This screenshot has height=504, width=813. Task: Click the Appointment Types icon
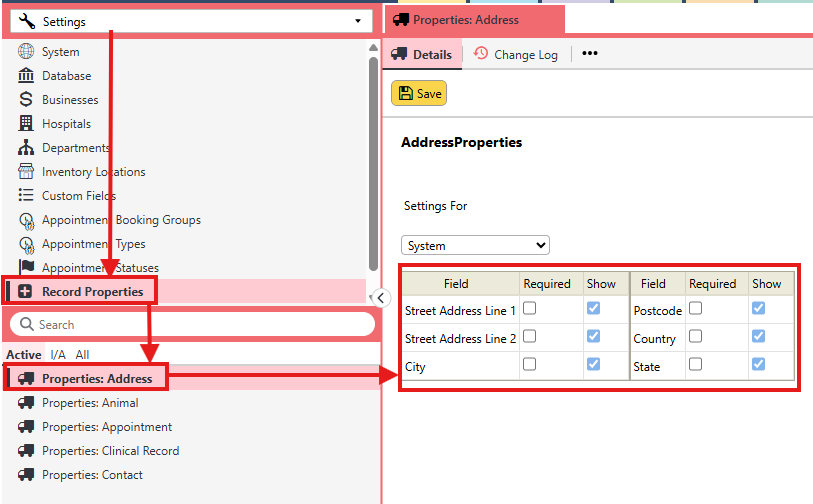[26, 245]
